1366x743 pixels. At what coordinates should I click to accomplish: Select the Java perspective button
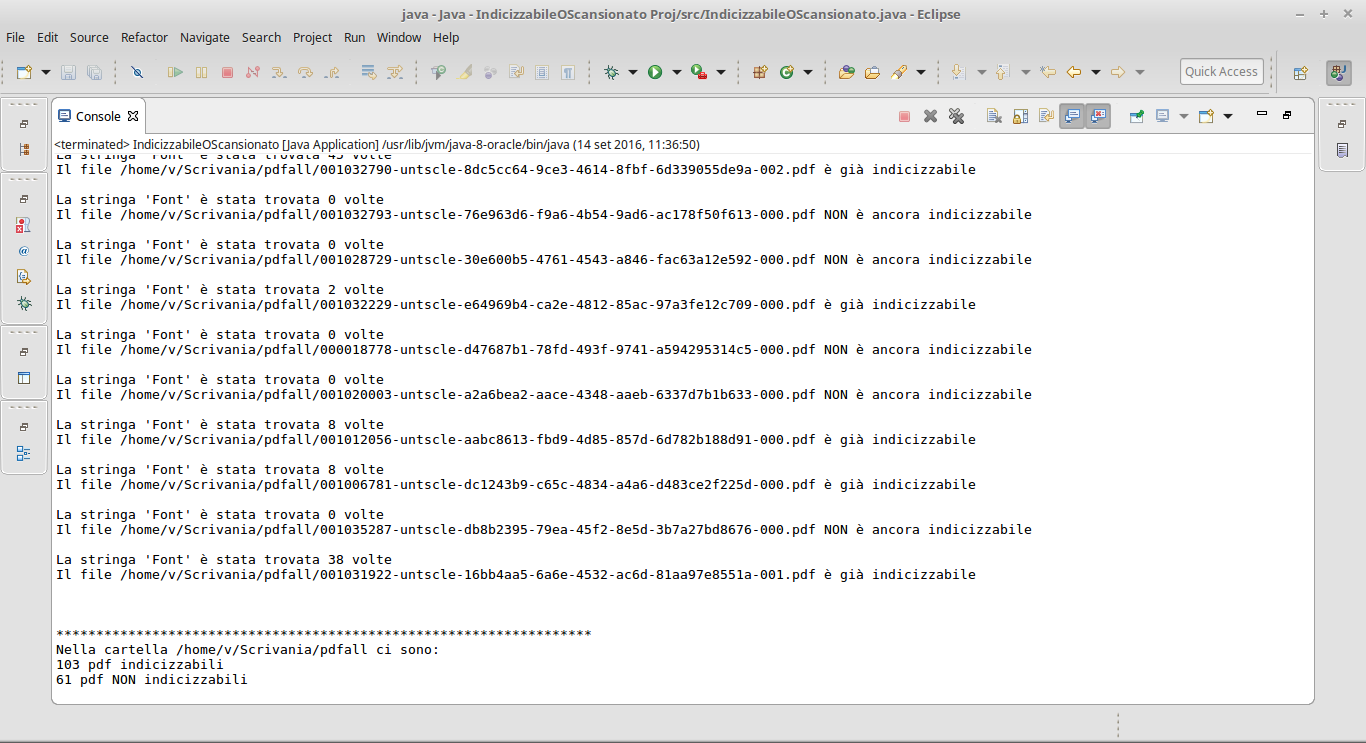(x=1338, y=72)
